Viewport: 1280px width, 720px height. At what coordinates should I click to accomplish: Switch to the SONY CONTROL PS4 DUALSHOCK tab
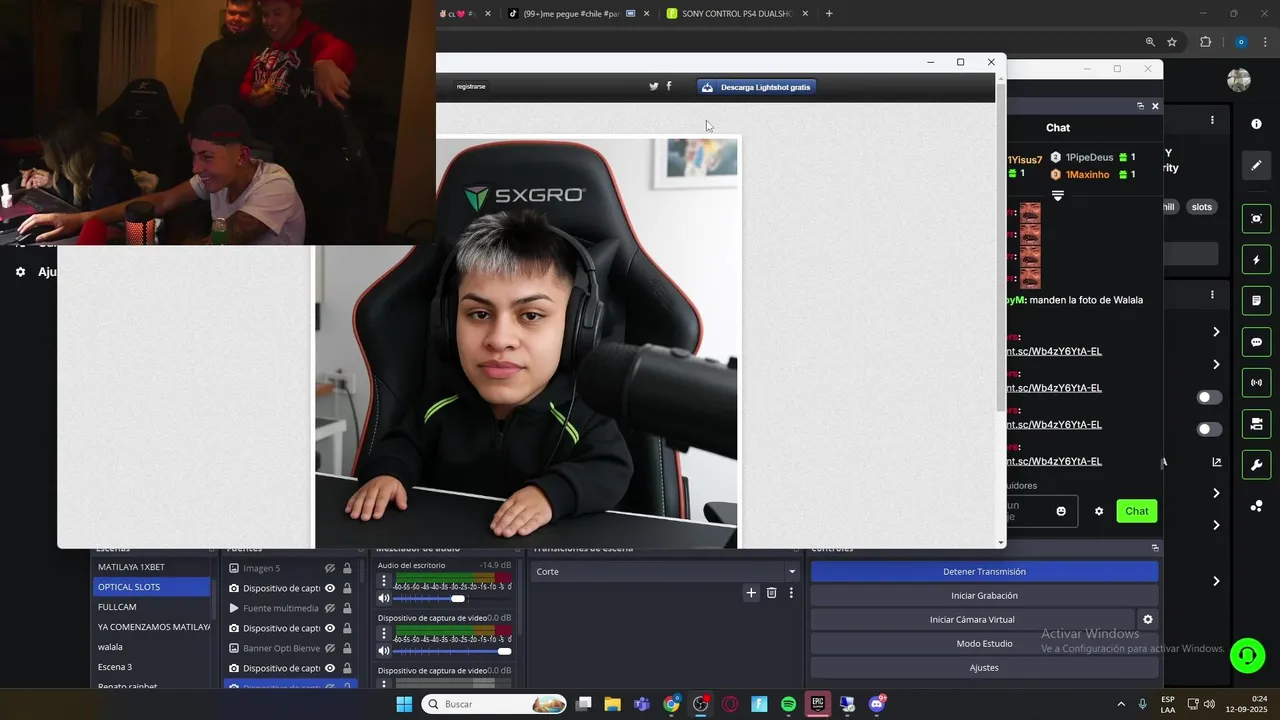pos(737,14)
